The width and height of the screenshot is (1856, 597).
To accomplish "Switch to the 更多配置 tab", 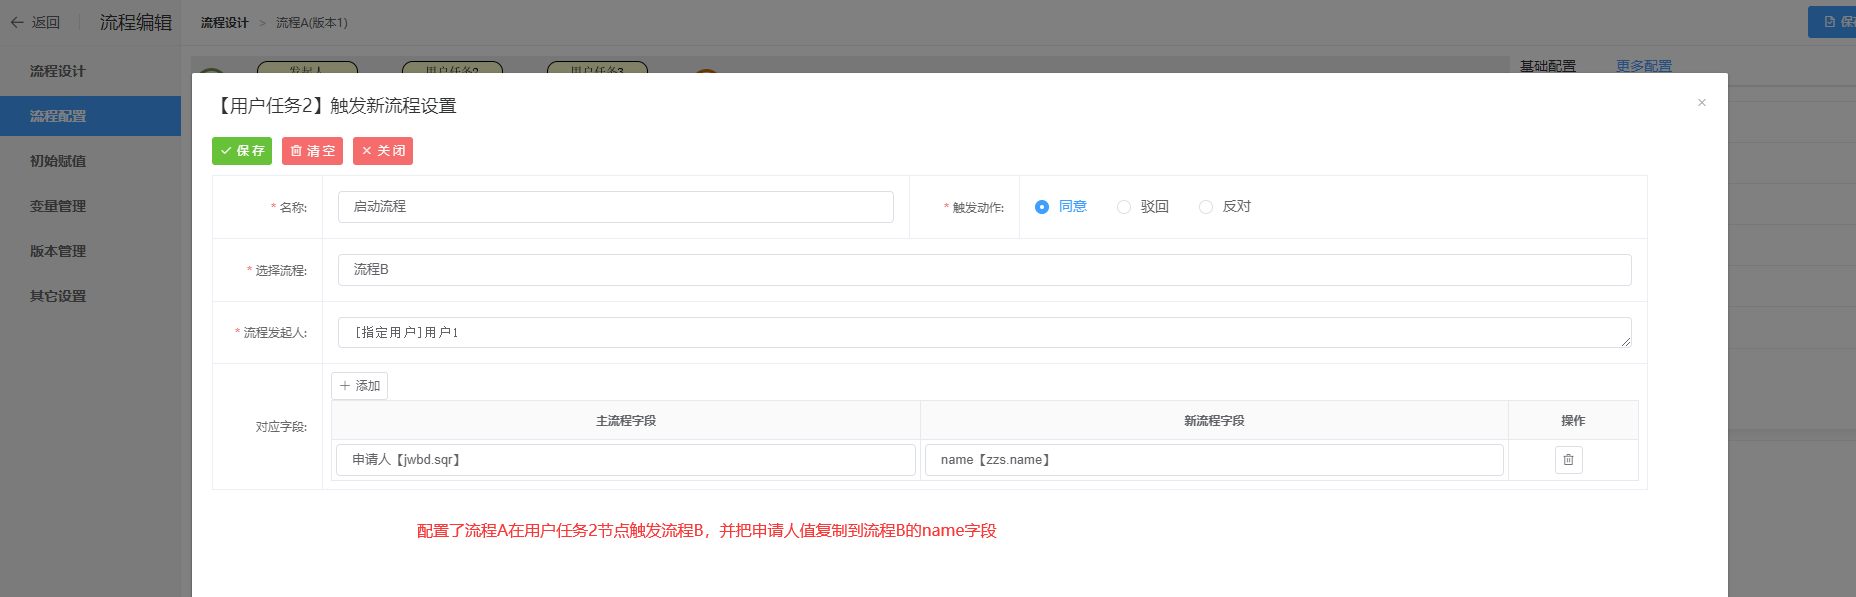I will click(1643, 66).
